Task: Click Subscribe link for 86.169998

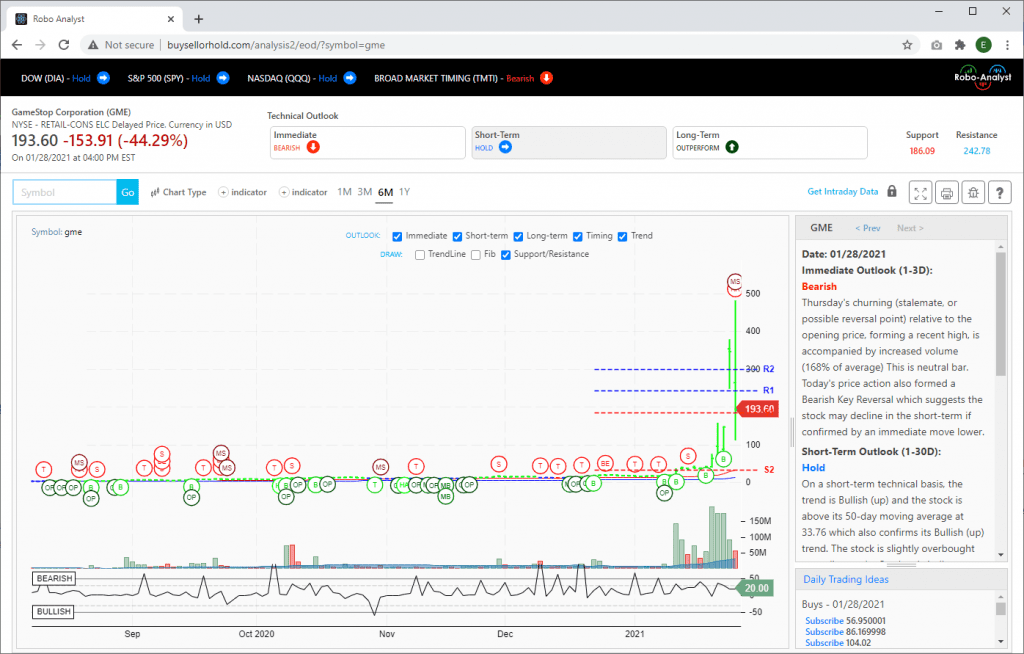Action: [824, 632]
